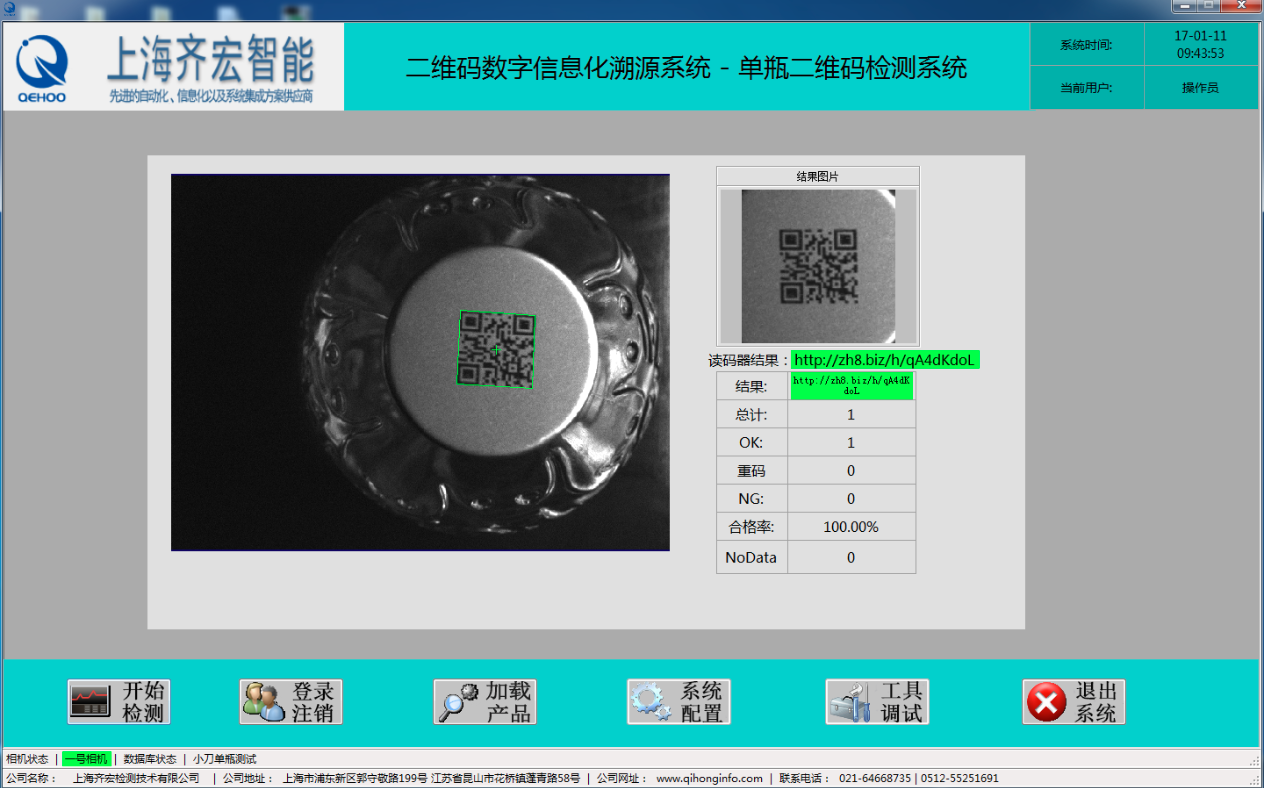This screenshot has width=1264, height=788.
Task: Close the application window
Action: pyautogui.click(x=1240, y=6)
